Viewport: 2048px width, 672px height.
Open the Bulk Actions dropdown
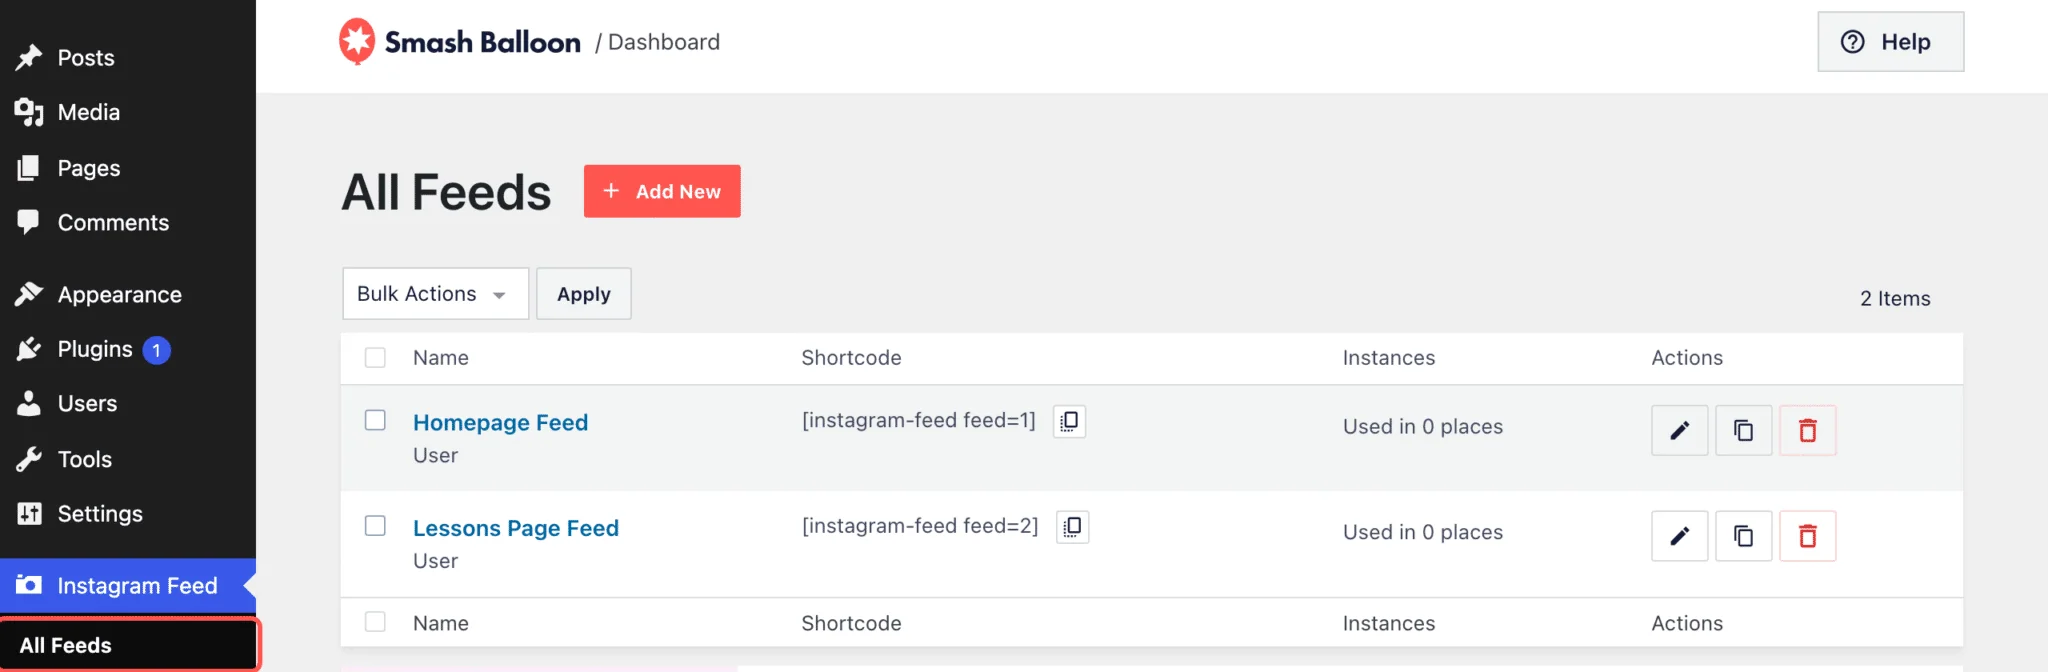tap(435, 294)
